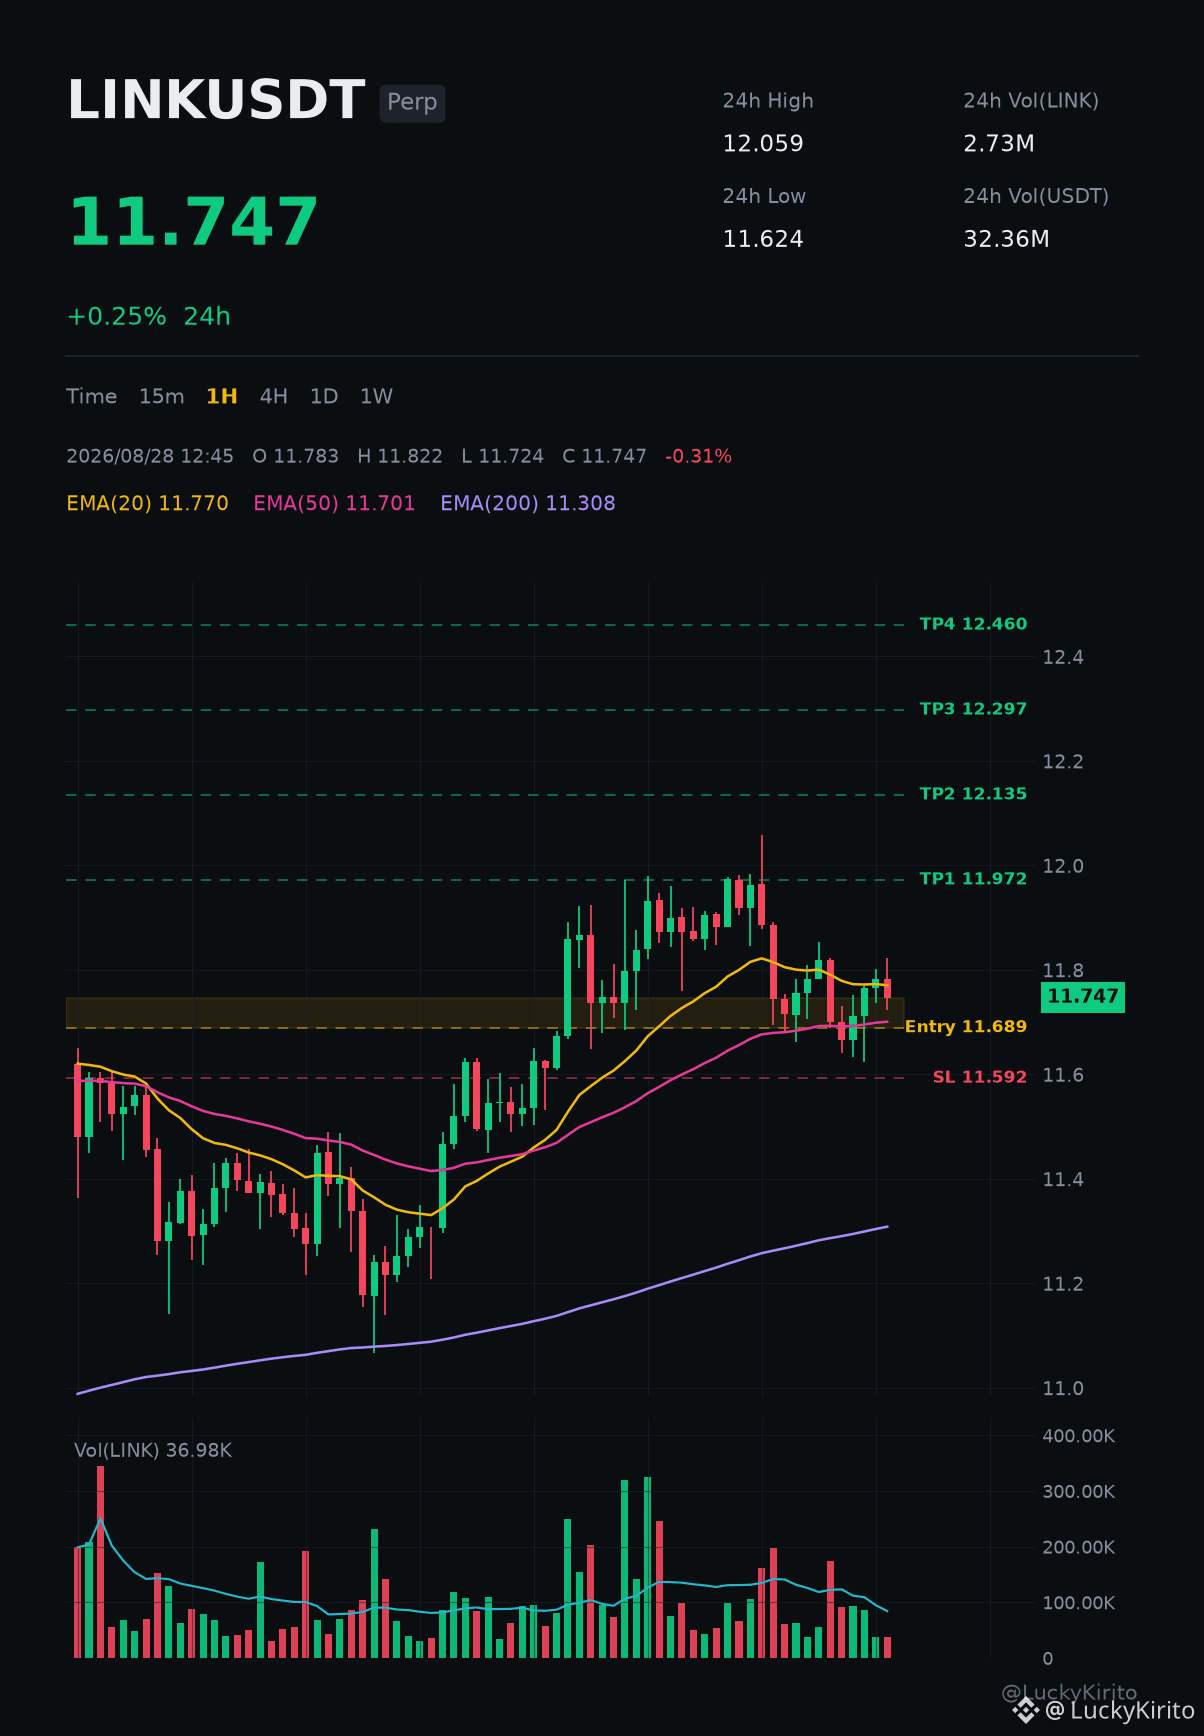
Task: Click the -0.31% candle change
Action: click(x=699, y=457)
